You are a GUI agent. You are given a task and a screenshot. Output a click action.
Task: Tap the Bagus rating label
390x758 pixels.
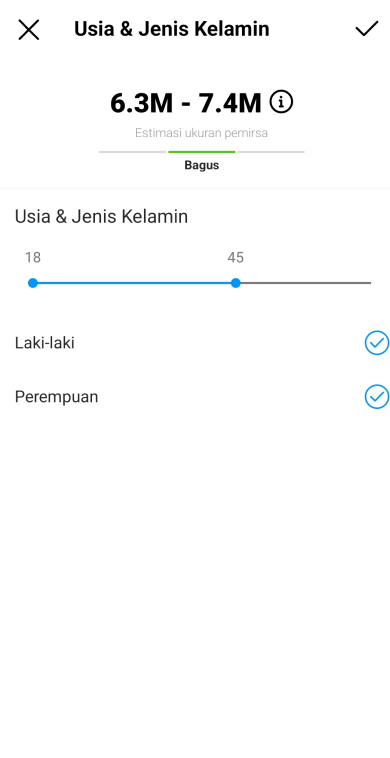tap(202, 165)
